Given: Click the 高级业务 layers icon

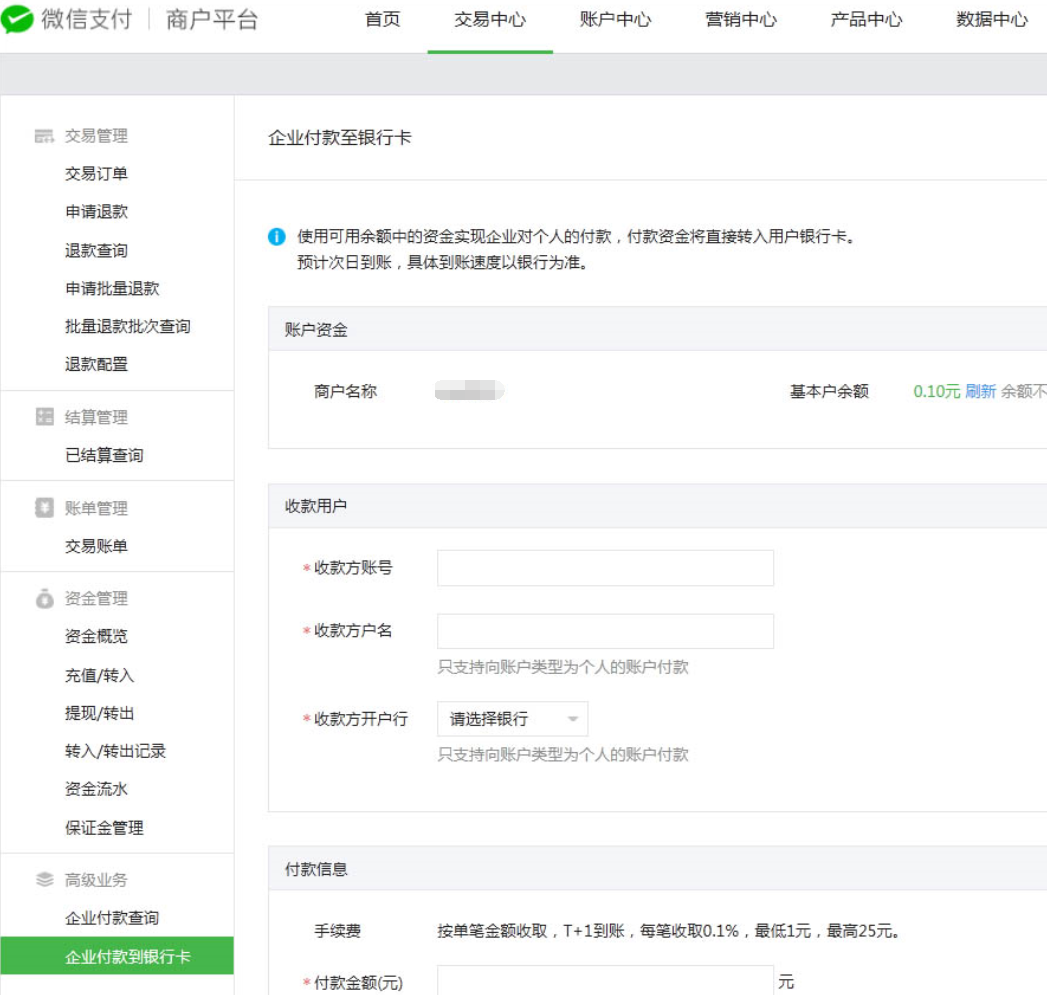Looking at the screenshot, I should point(44,880).
